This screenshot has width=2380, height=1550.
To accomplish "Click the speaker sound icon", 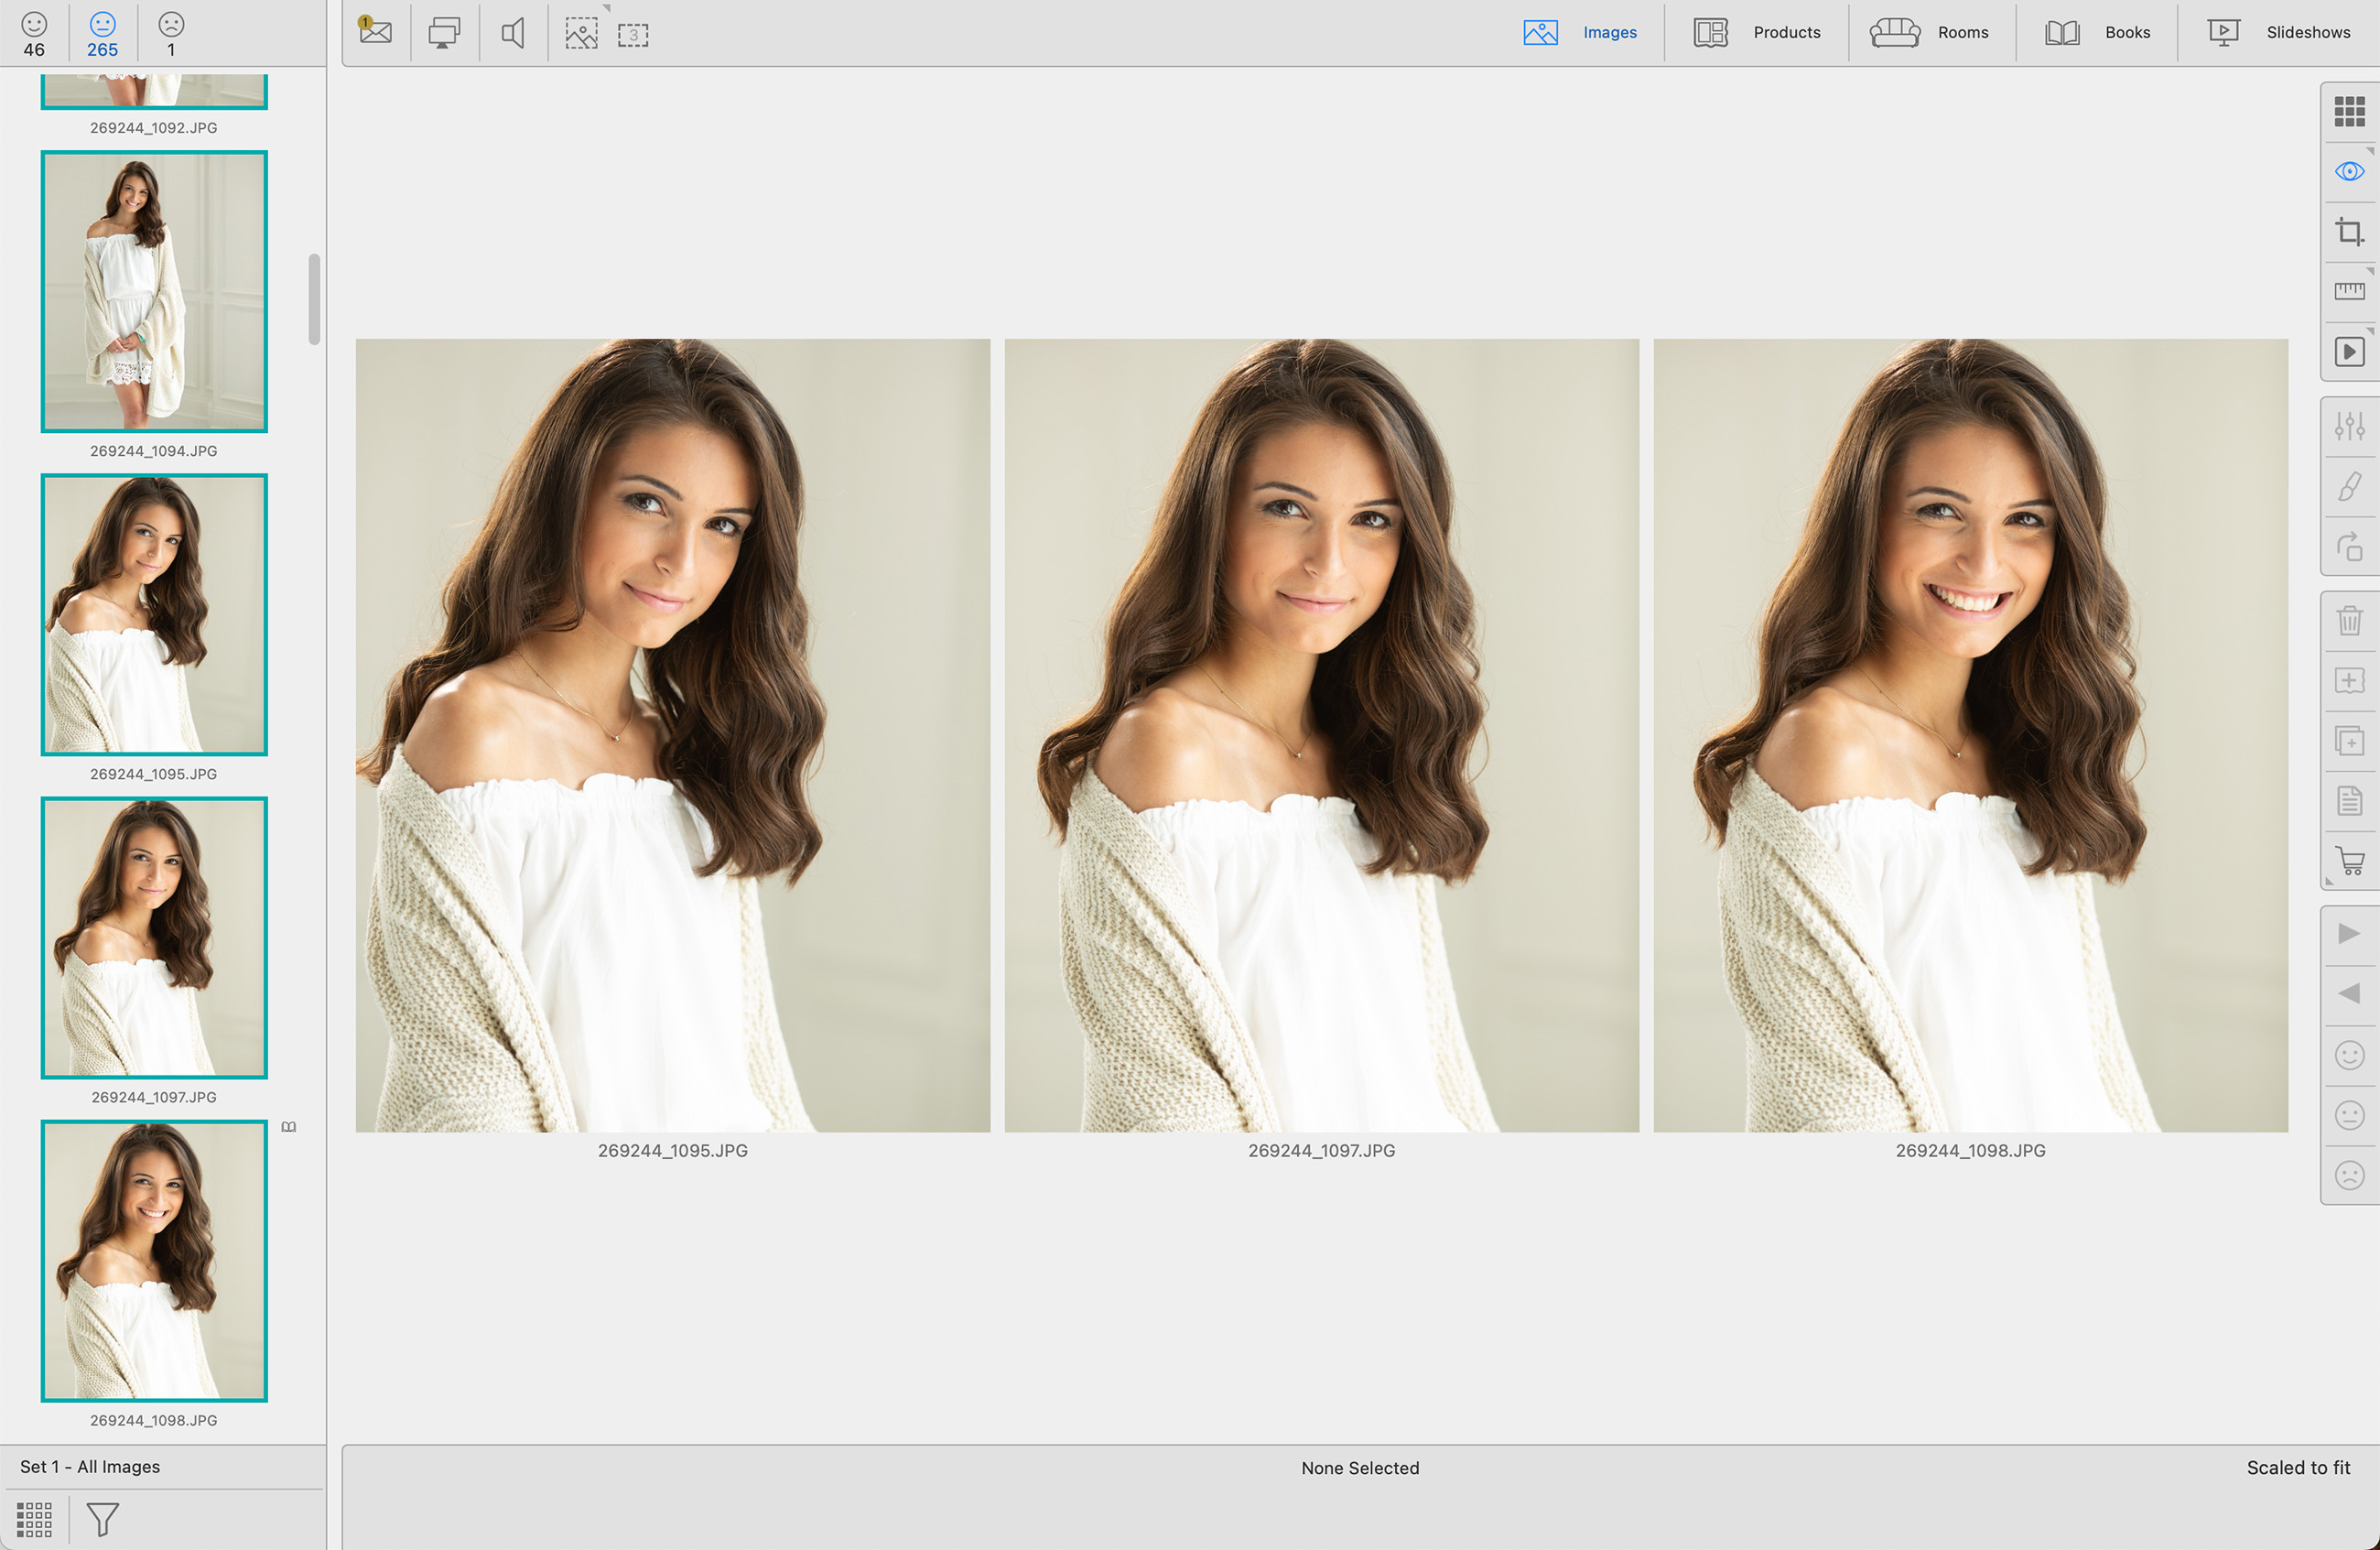I will pyautogui.click(x=513, y=33).
